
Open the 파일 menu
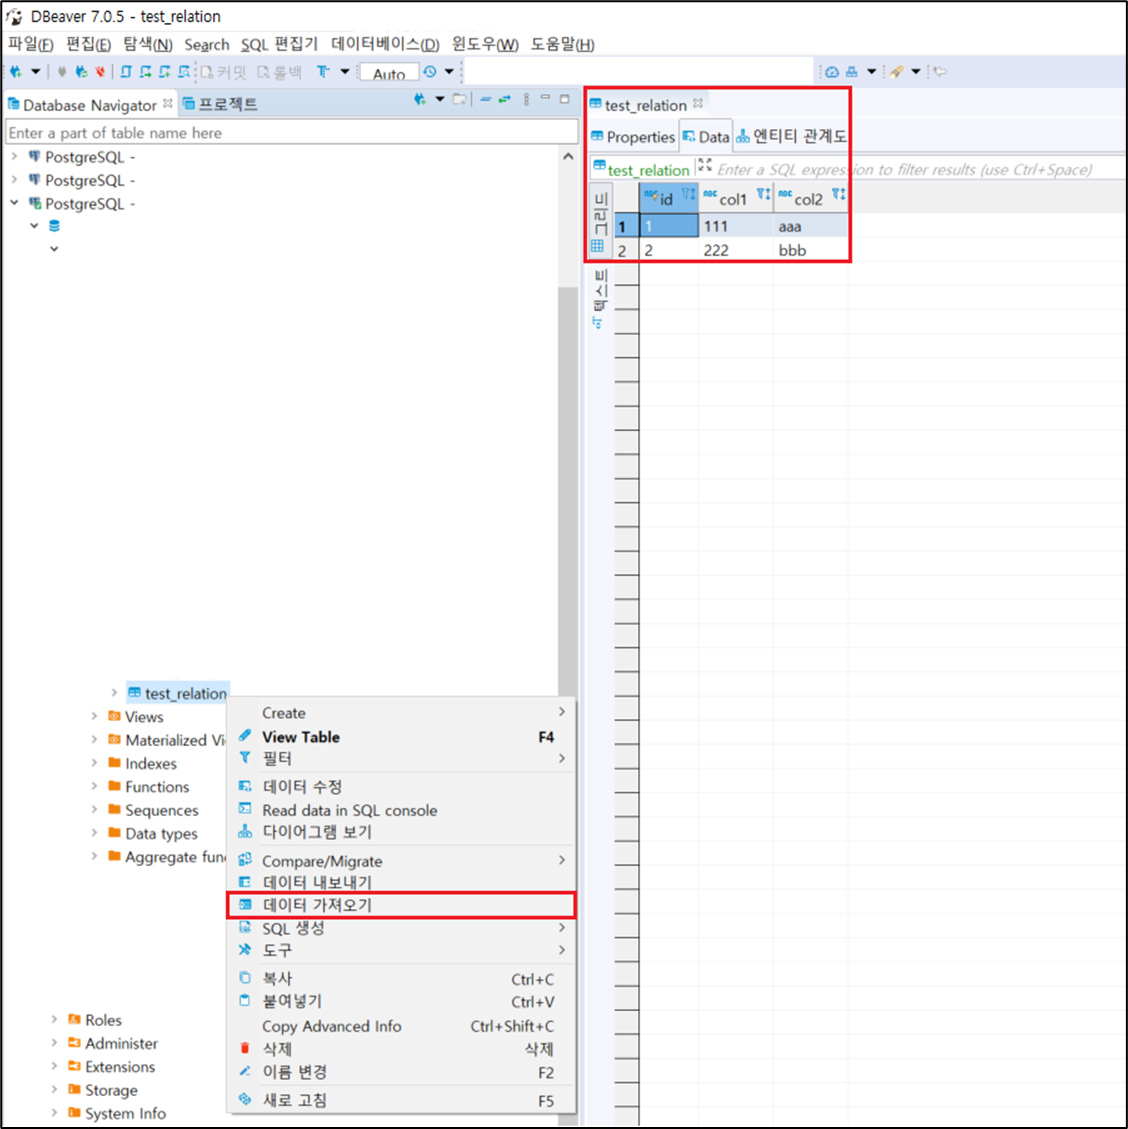coord(30,44)
